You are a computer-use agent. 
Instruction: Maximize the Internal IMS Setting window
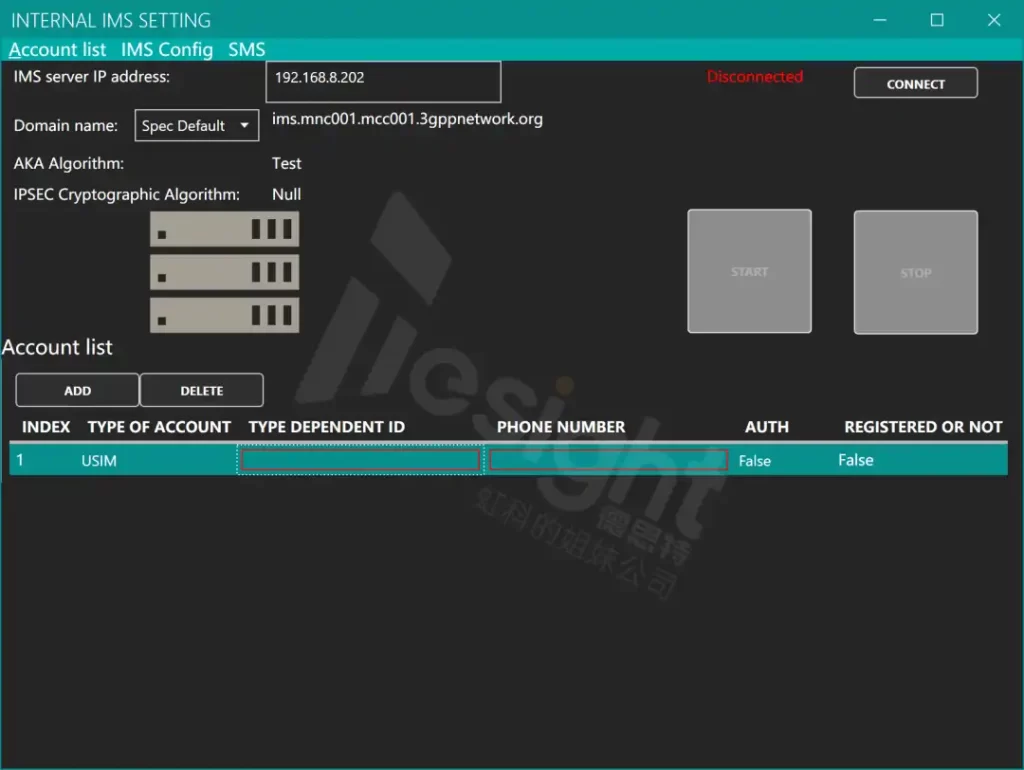point(937,20)
